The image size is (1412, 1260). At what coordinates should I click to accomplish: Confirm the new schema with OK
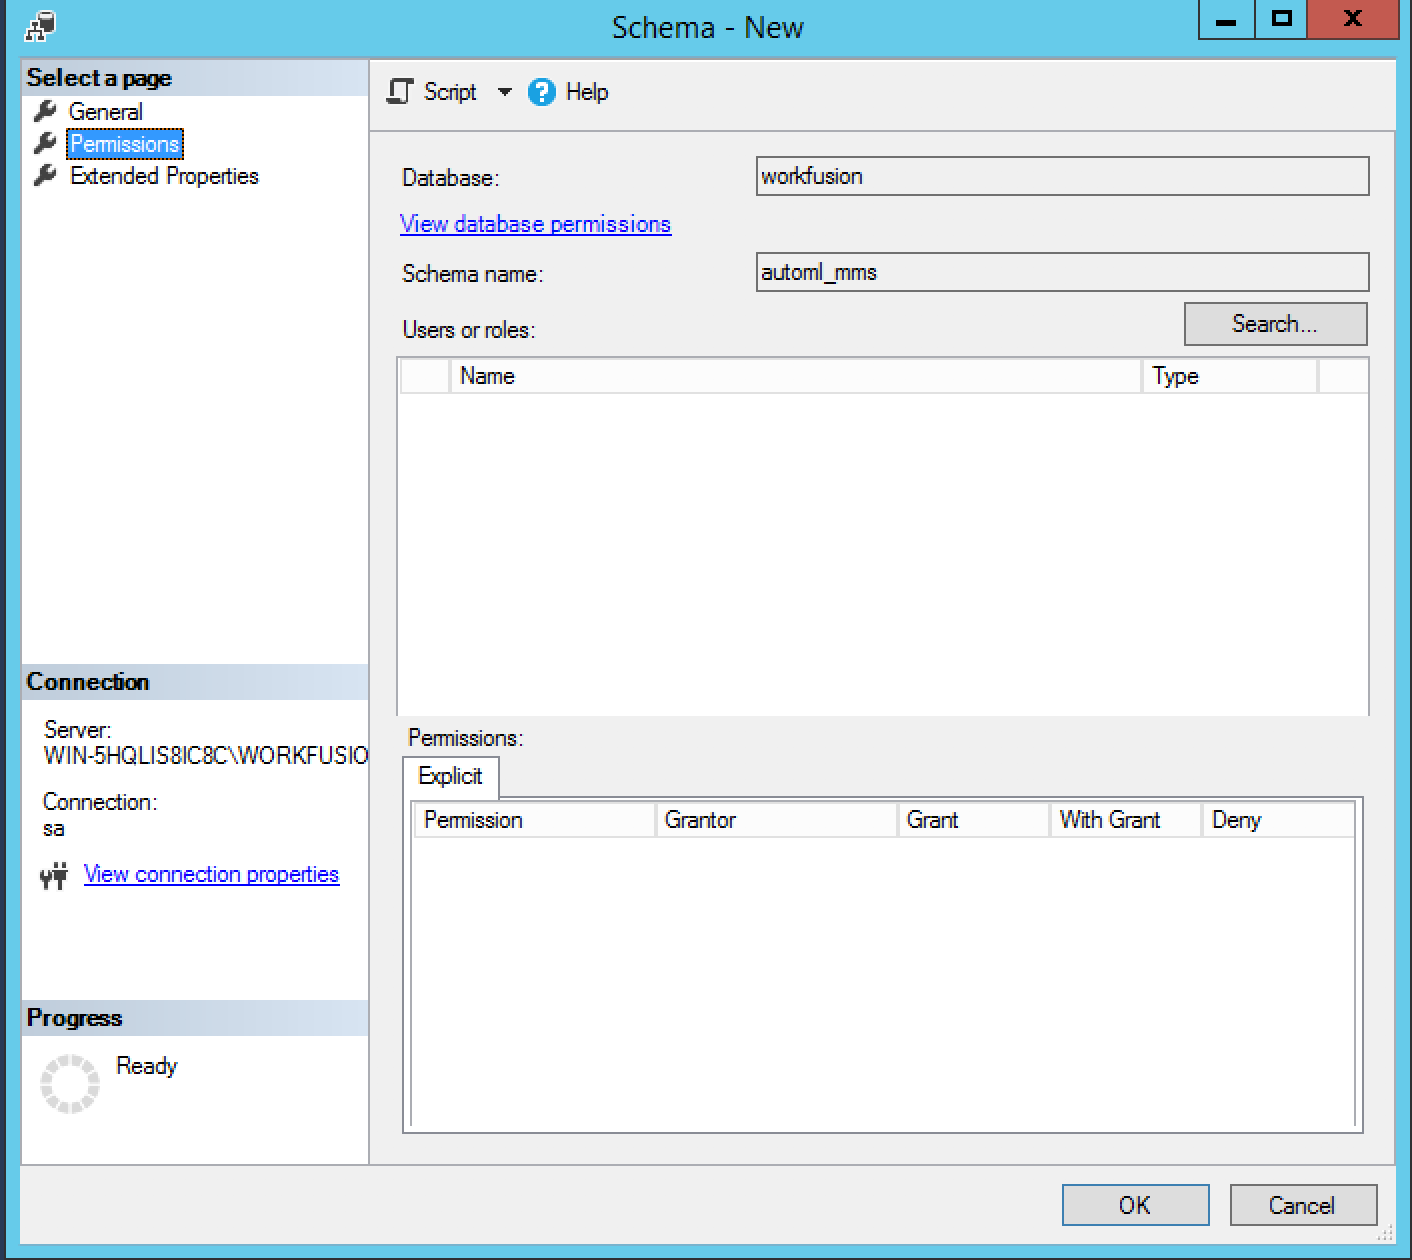tap(1135, 1205)
